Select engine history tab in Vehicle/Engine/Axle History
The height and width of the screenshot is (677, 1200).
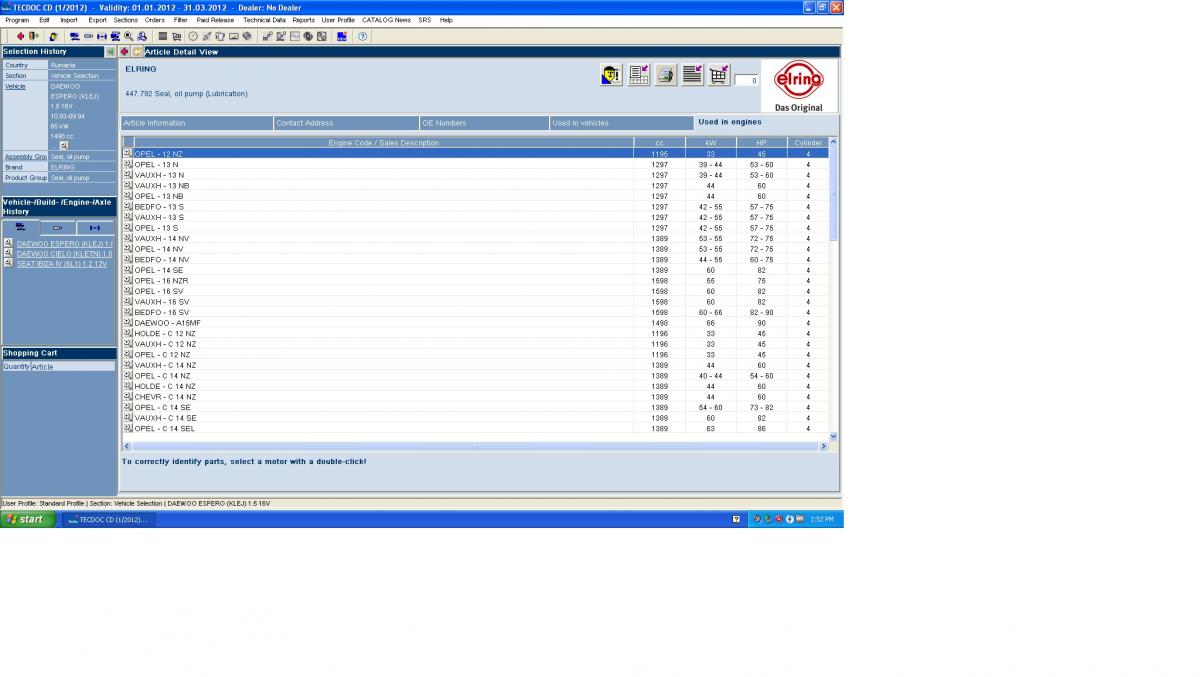coord(58,228)
